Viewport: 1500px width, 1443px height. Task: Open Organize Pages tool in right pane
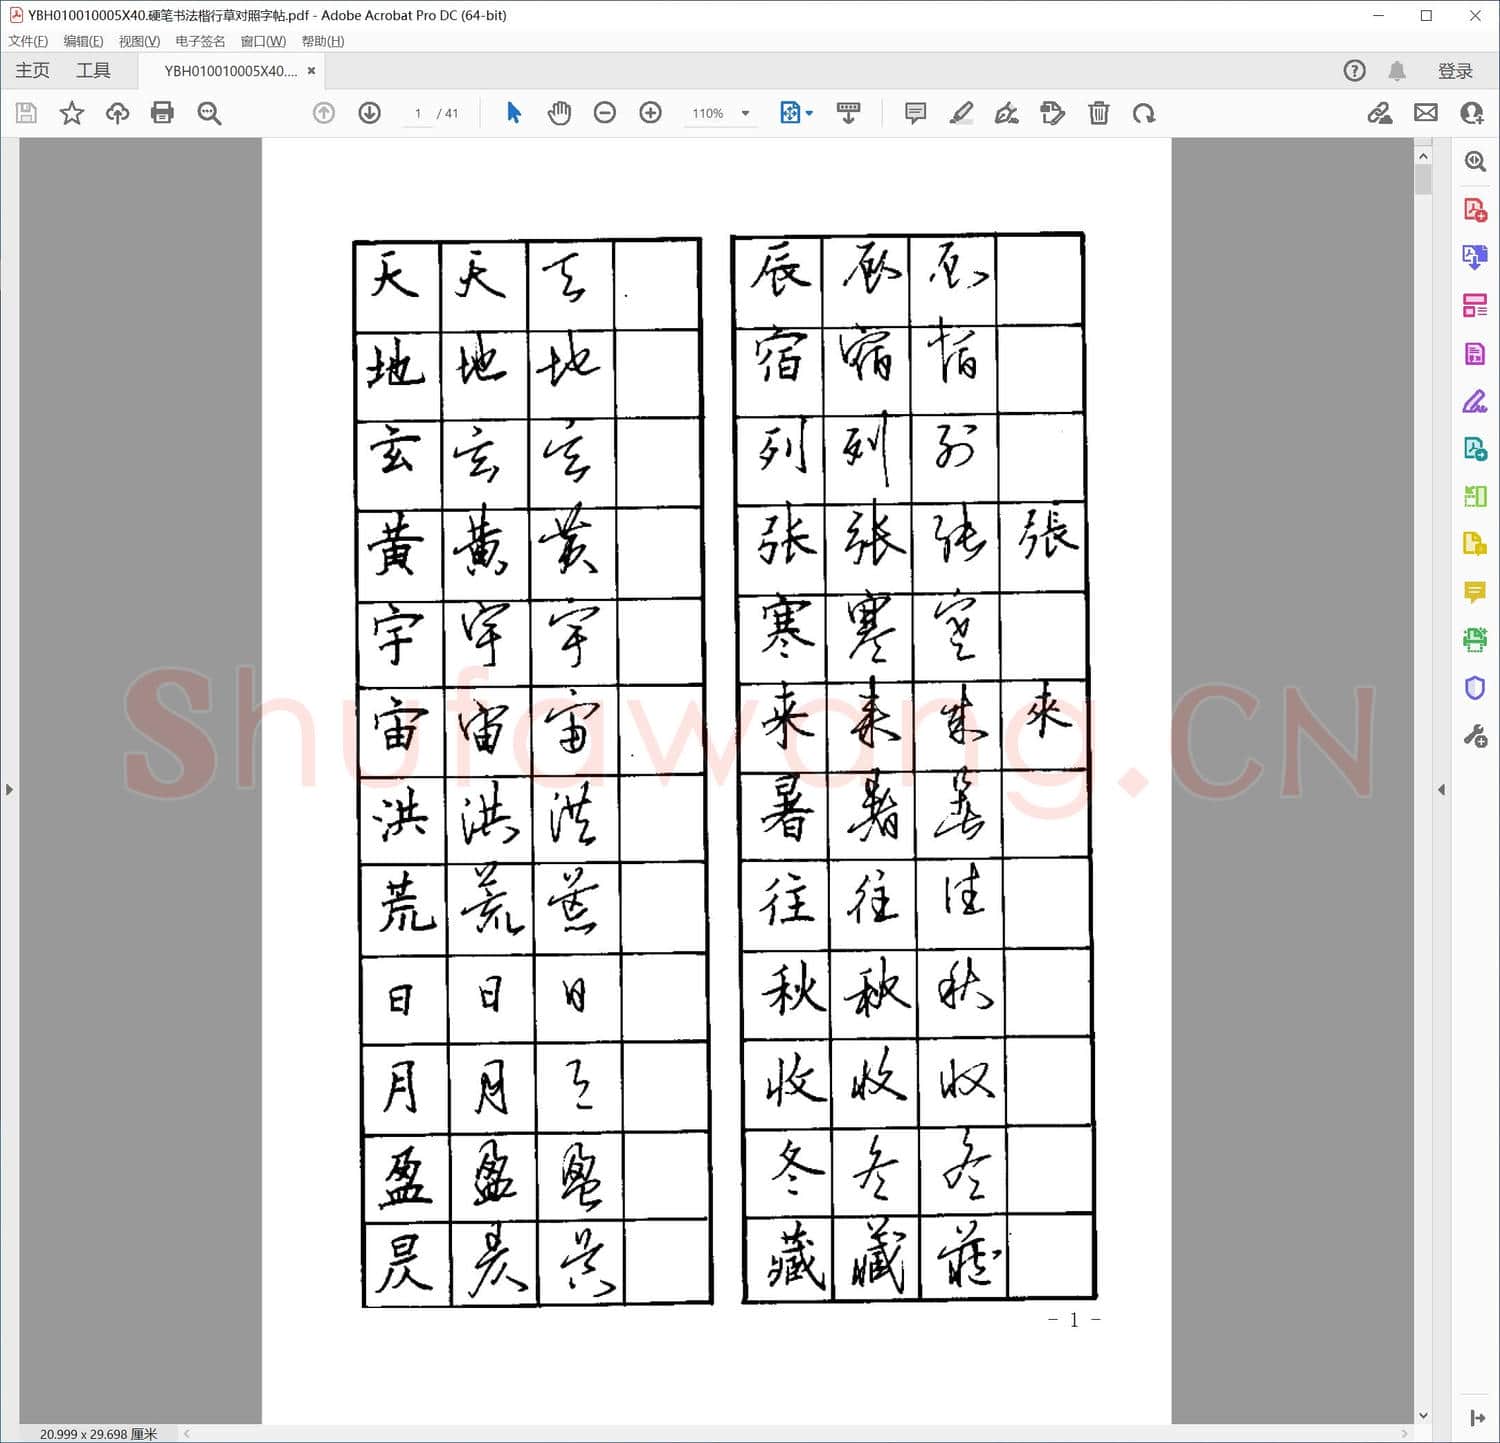tap(1475, 305)
